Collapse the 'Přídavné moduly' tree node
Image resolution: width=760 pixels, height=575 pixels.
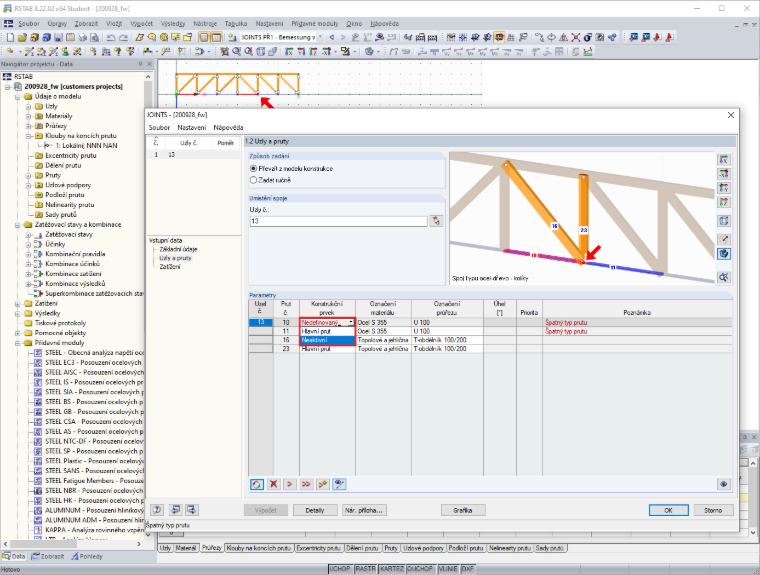(18, 343)
